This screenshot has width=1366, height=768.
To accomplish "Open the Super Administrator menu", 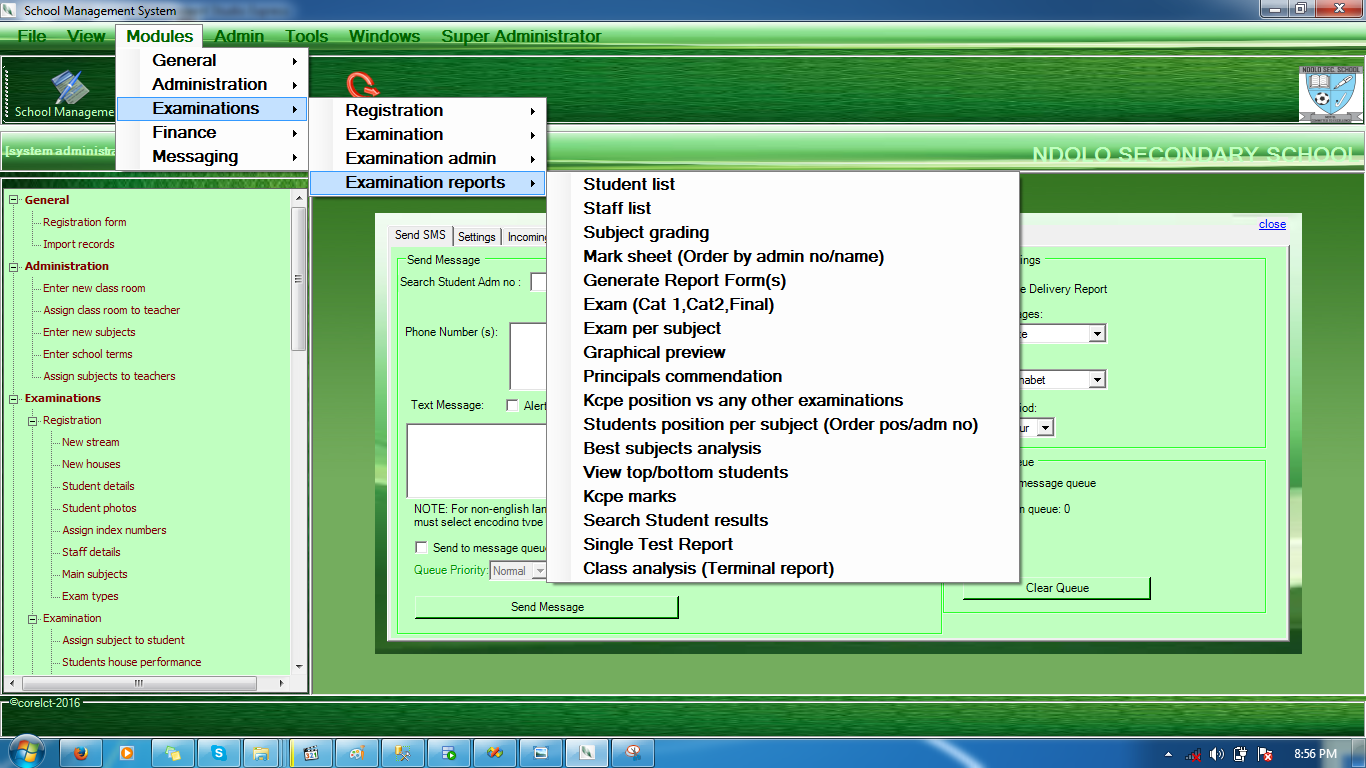I will [x=521, y=36].
